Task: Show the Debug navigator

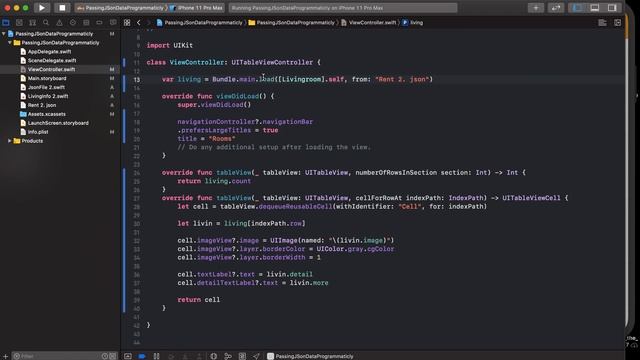Action: tap(86, 23)
